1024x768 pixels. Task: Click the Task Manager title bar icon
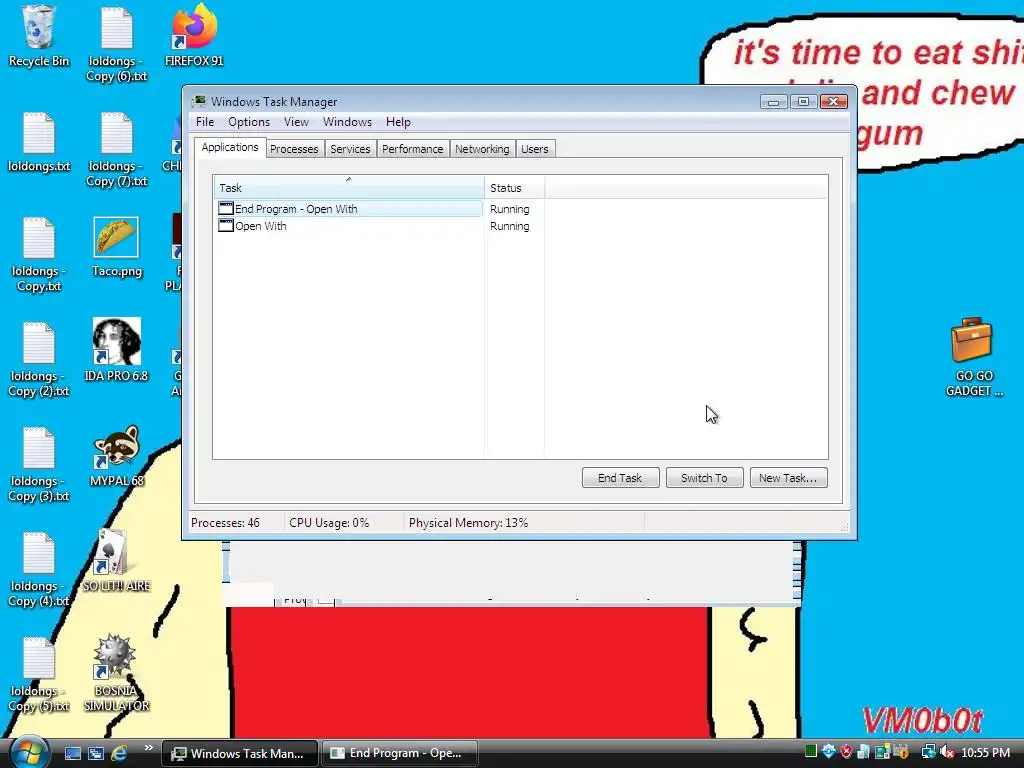199,101
